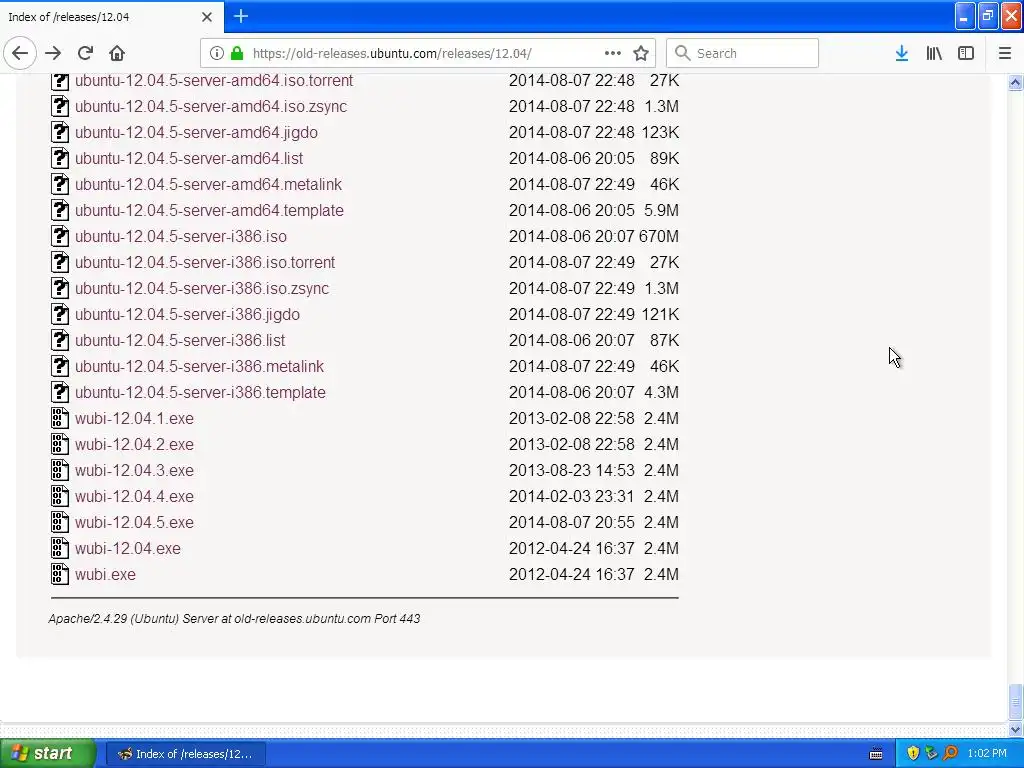Bookmark this page with the star
The height and width of the screenshot is (768, 1024).
click(x=641, y=54)
